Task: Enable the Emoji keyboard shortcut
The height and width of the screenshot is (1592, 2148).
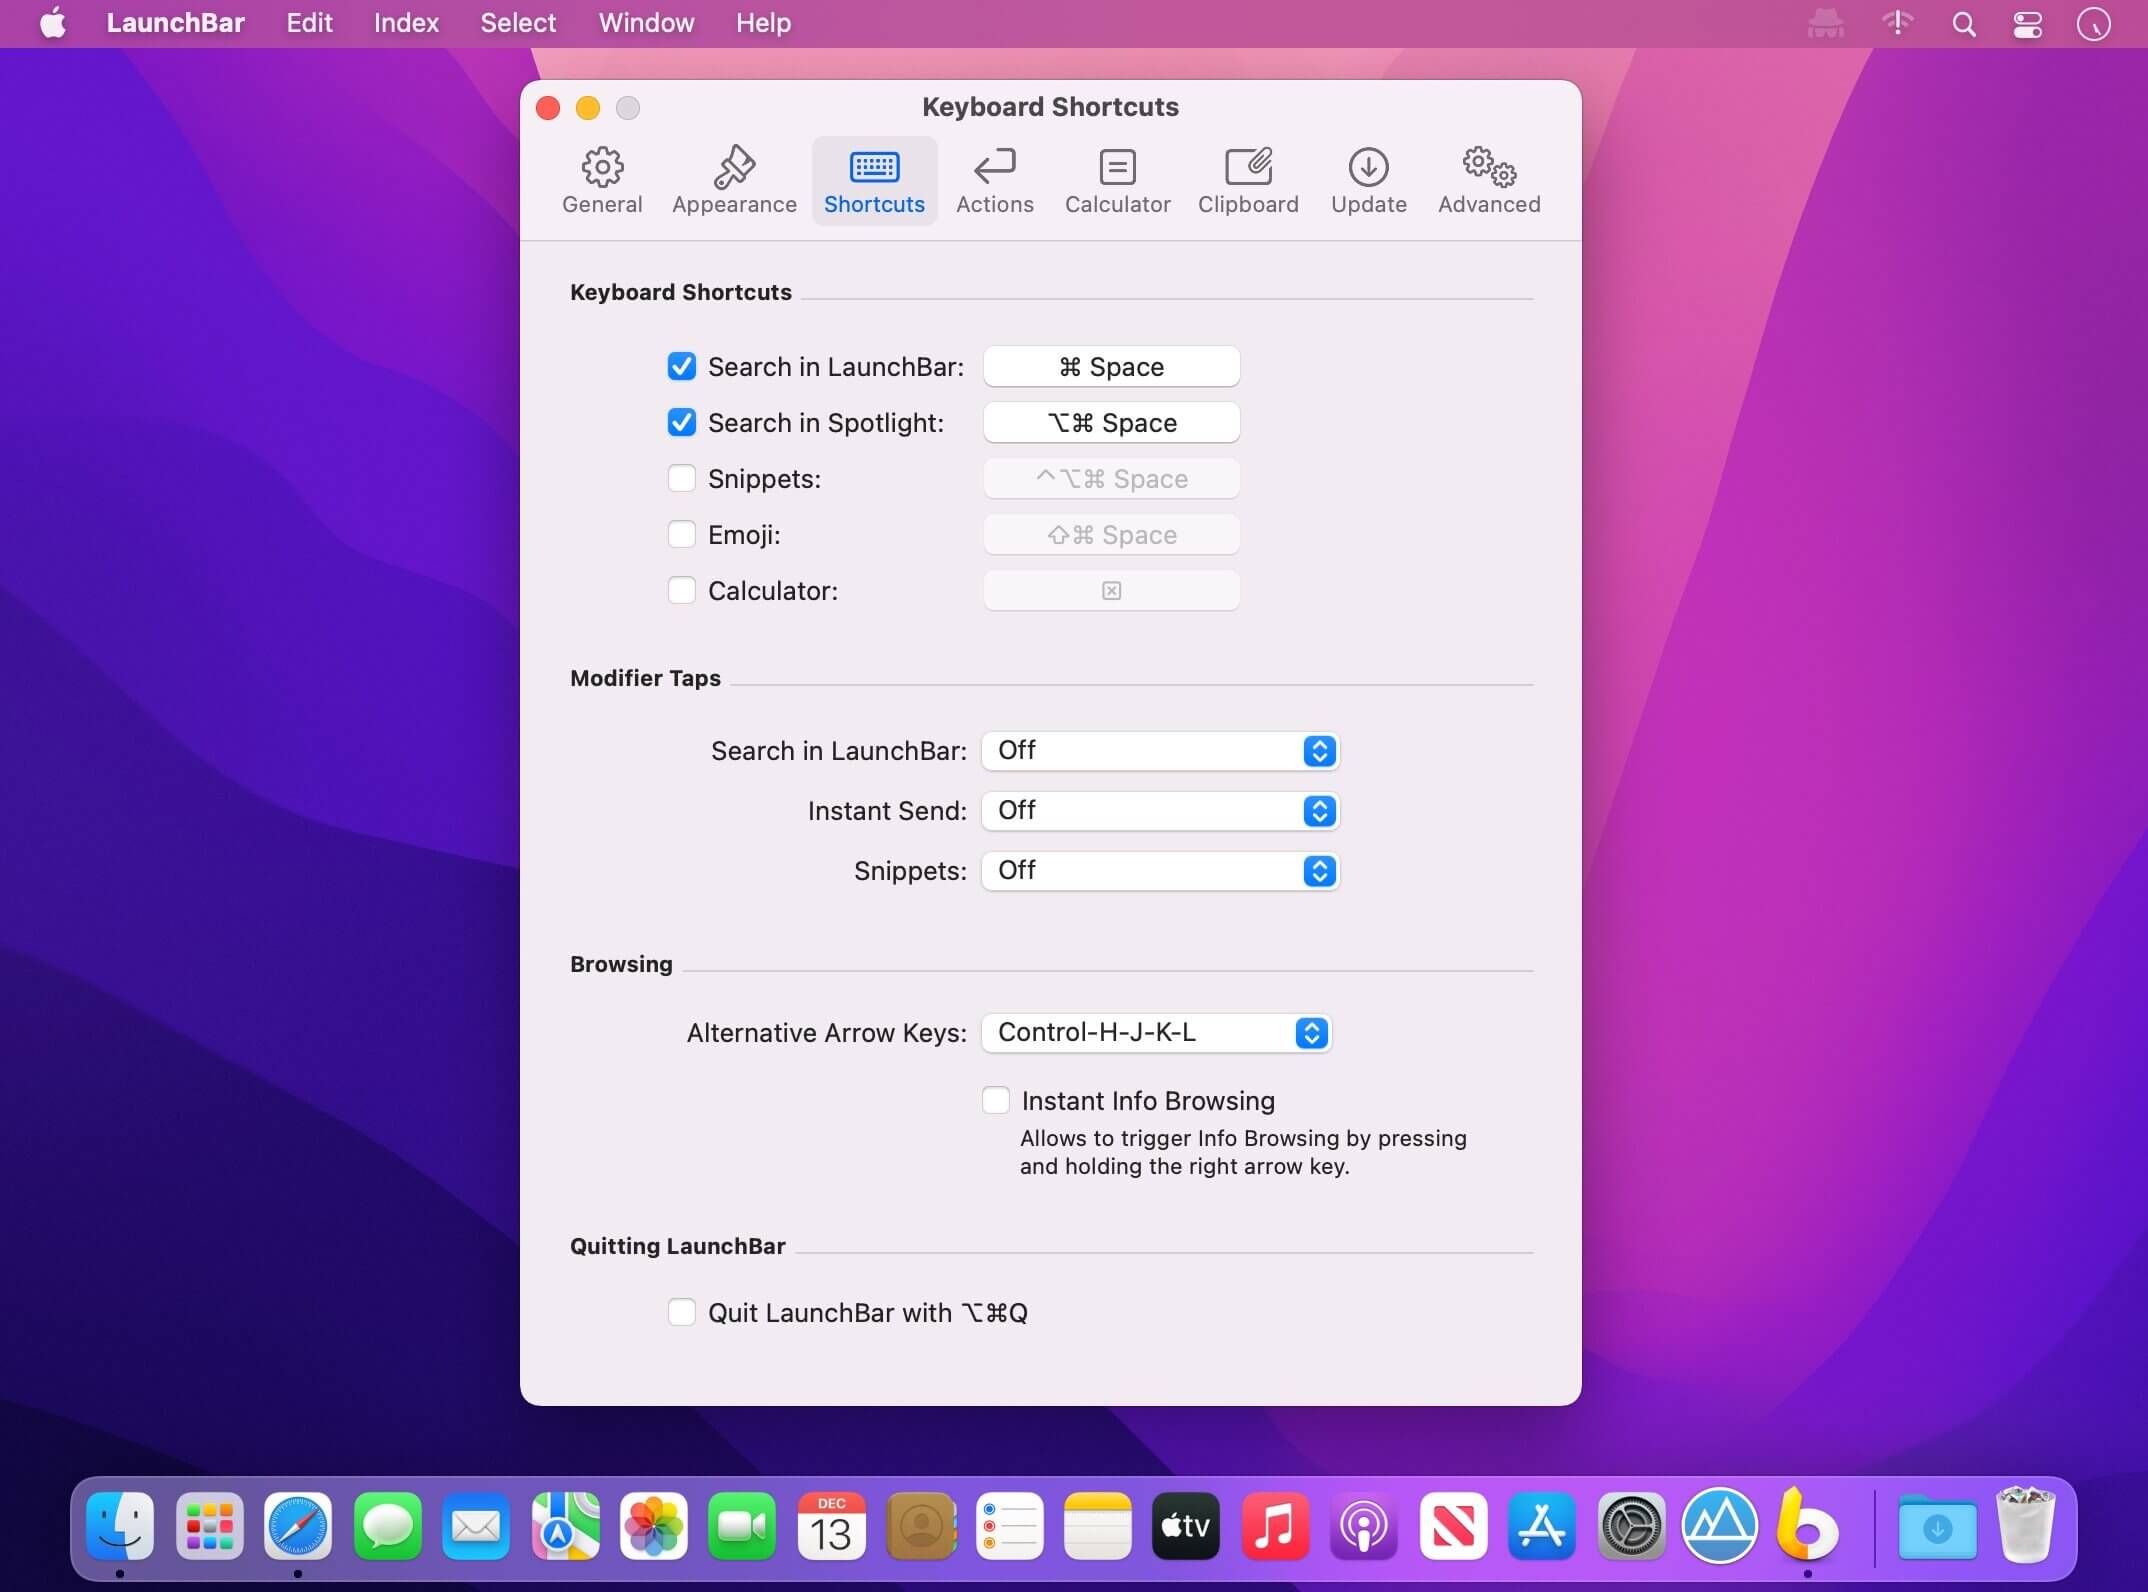Action: [682, 535]
